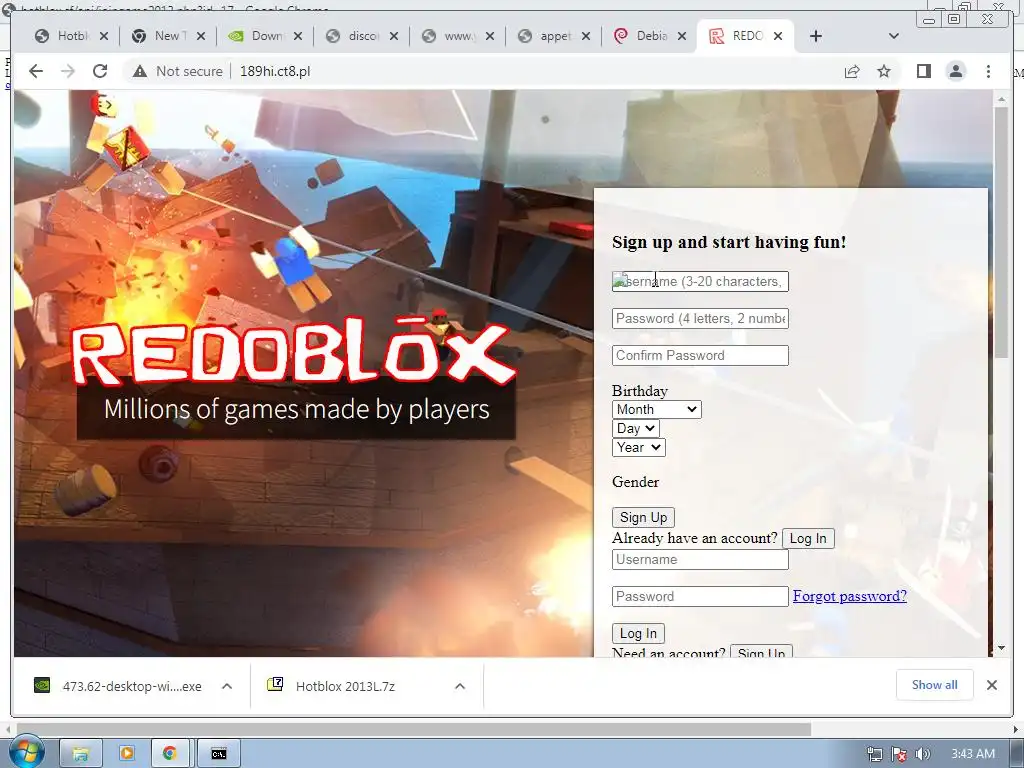The height and width of the screenshot is (768, 1024).
Task: Click the login Password field
Action: 700,596
